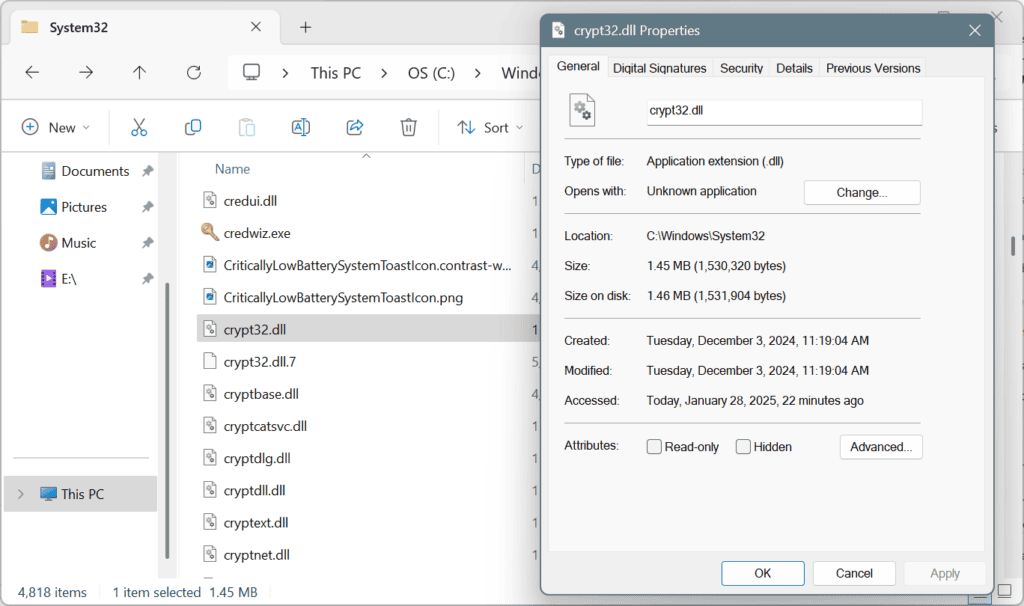Open Advanced attribute settings
The width and height of the screenshot is (1024, 606).
pyautogui.click(x=881, y=446)
